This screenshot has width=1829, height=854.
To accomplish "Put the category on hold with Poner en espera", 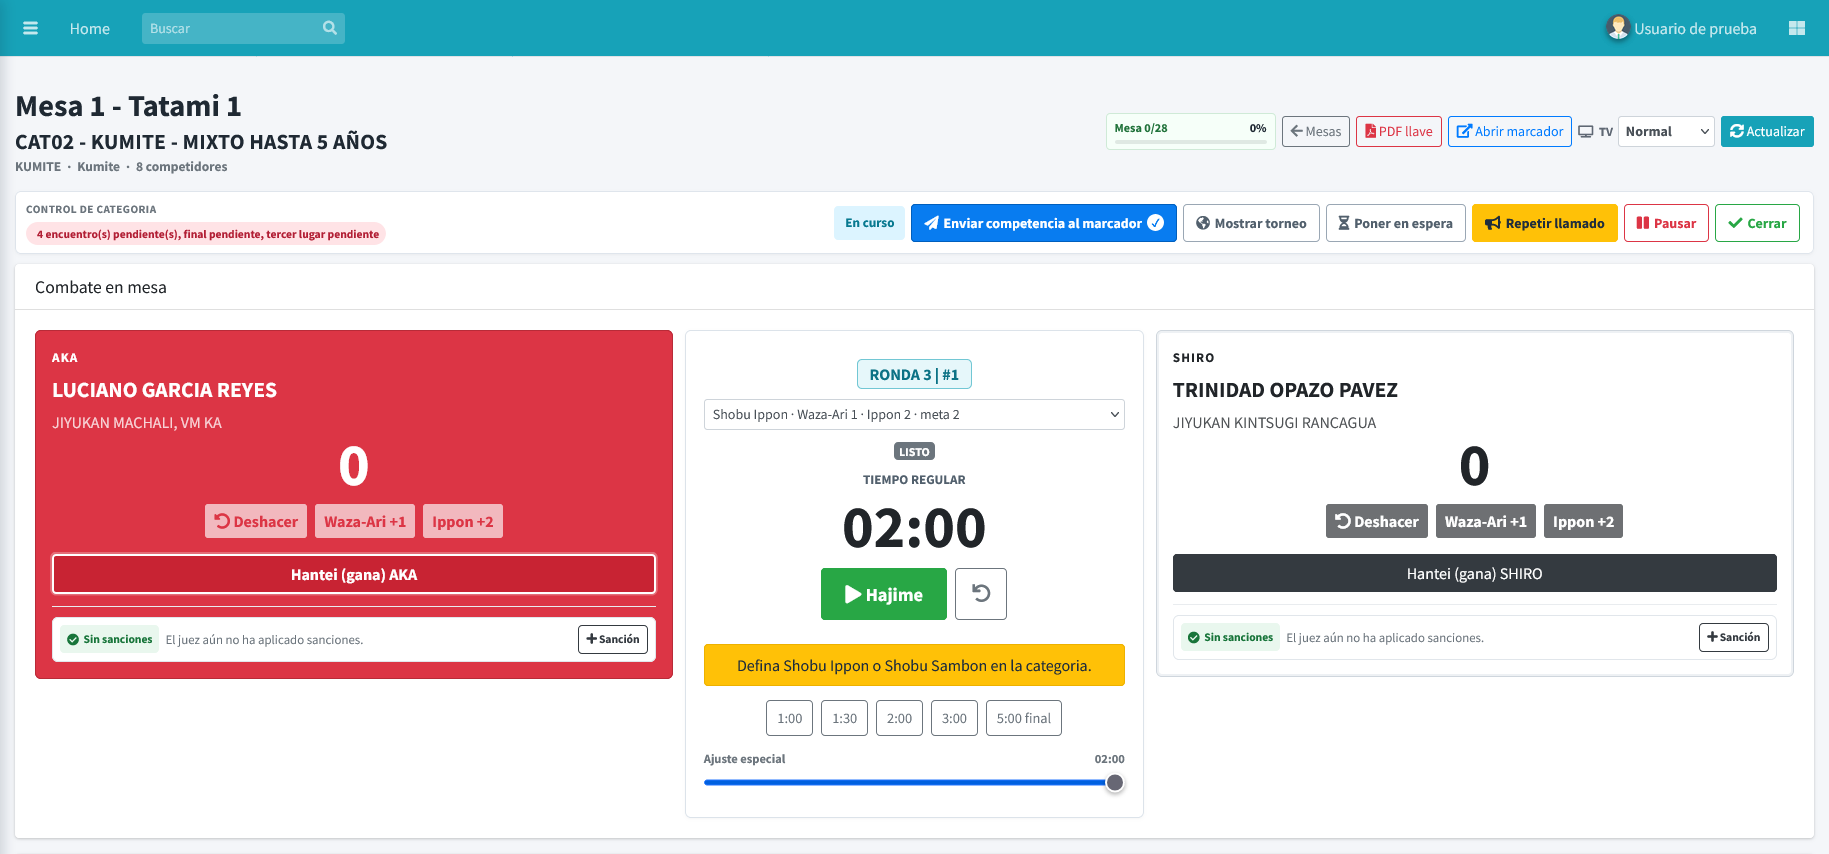I will point(1395,223).
